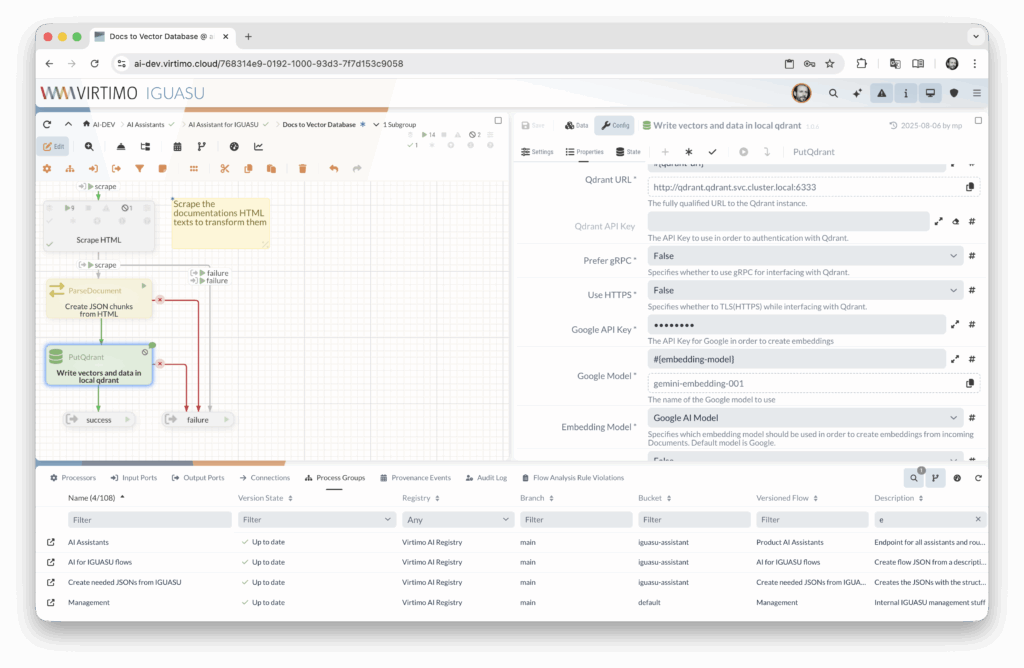Screen dimensions: 1024x668
Task: Click the Data button in the config header
Action: 576,126
